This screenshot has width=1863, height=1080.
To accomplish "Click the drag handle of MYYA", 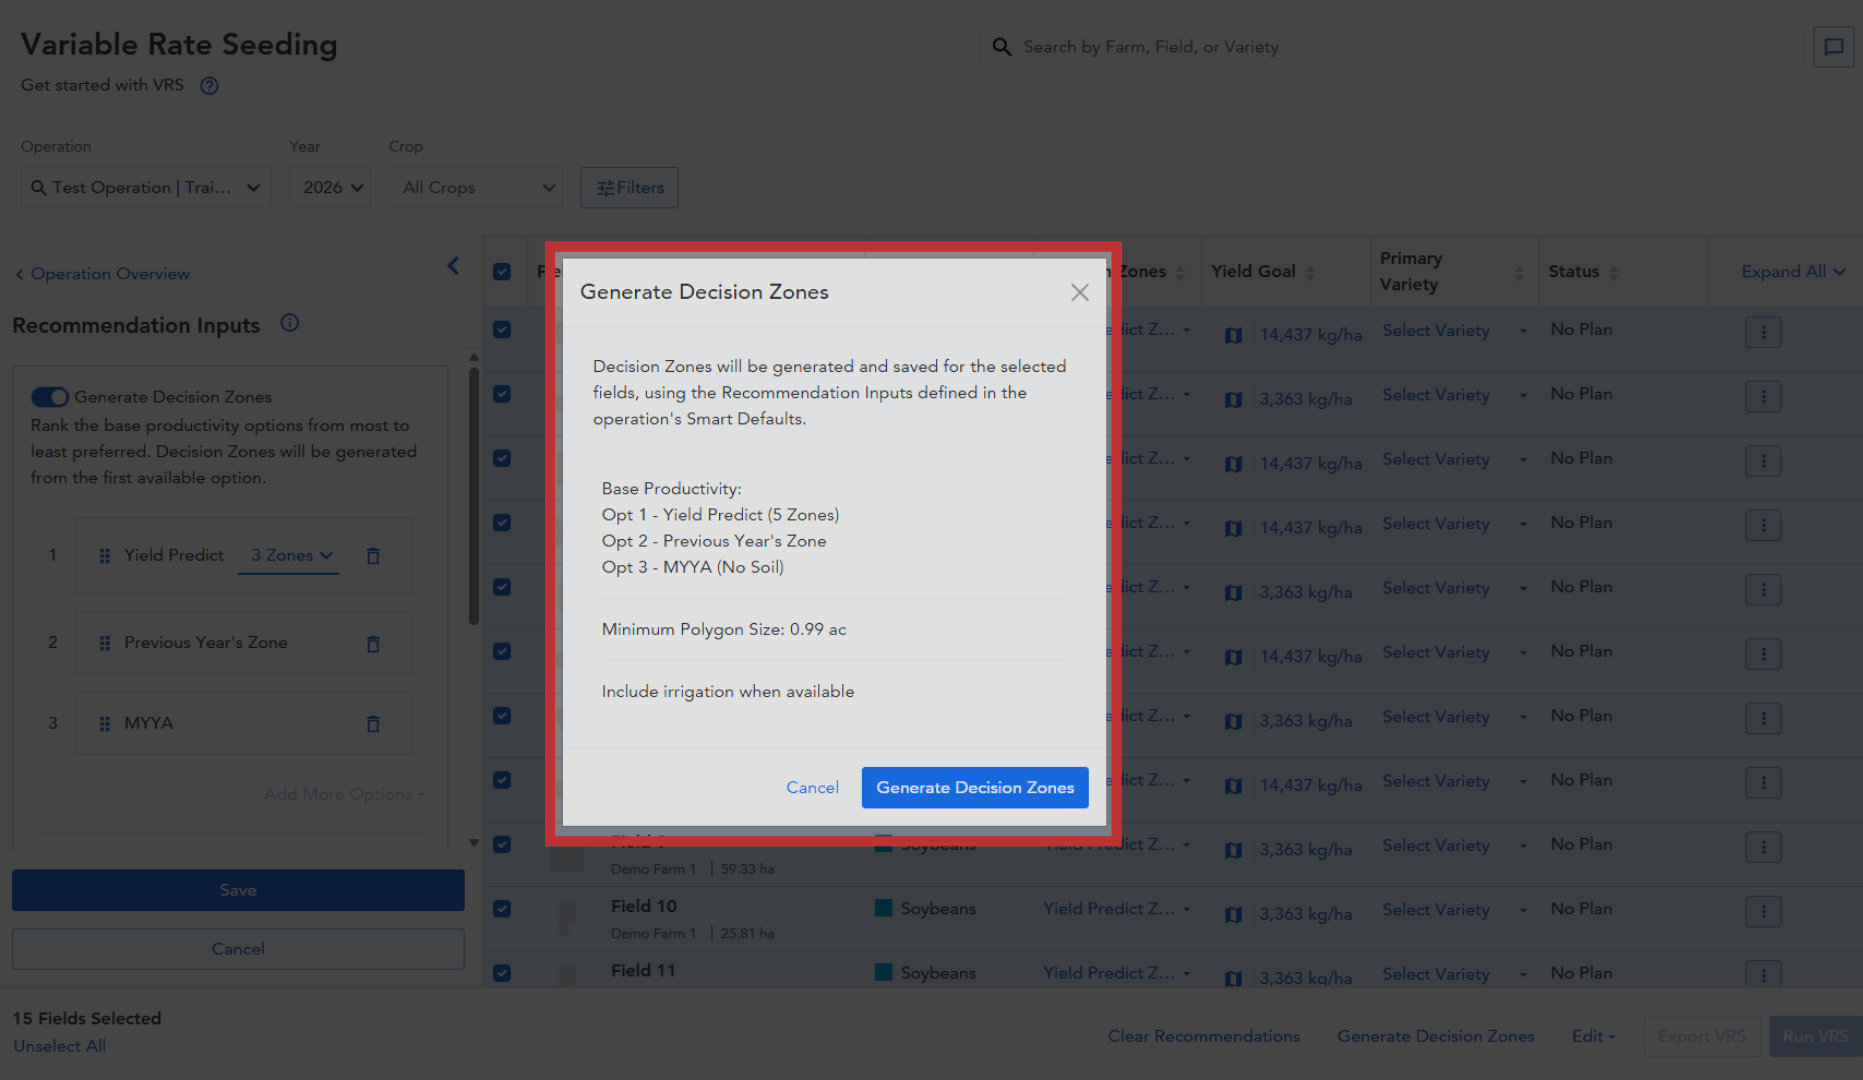I will tap(105, 724).
